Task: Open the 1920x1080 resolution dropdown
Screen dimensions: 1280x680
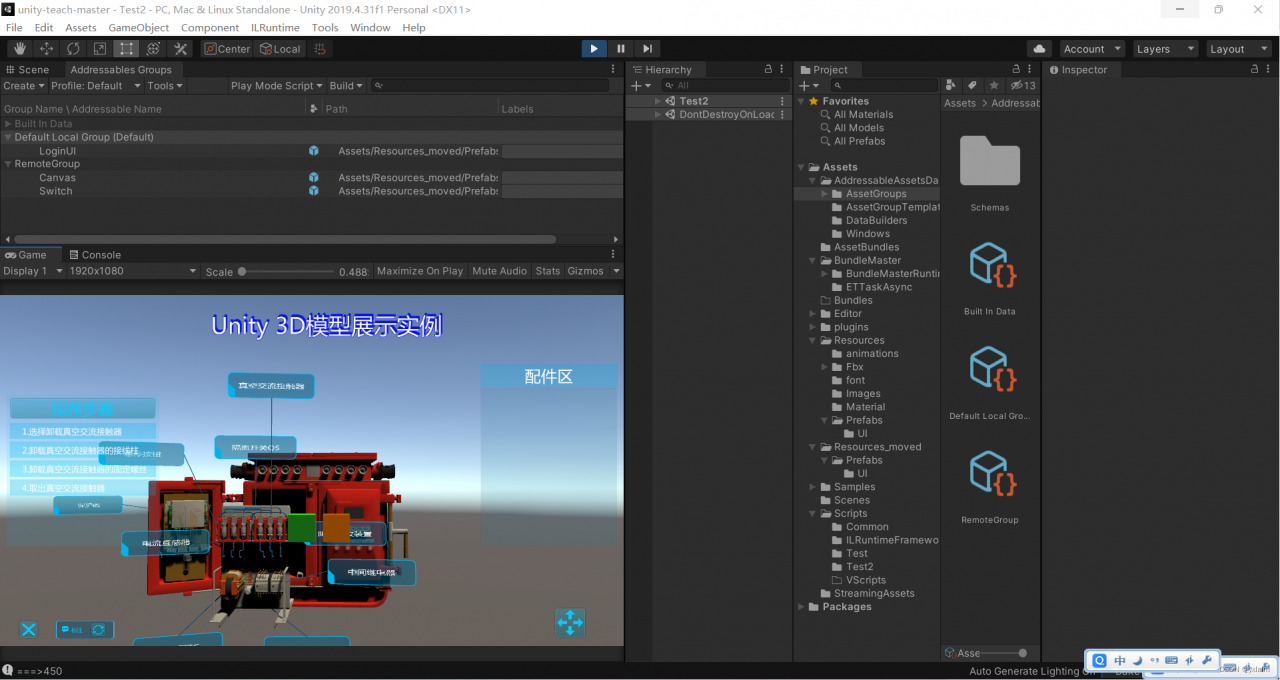Action: [x=133, y=271]
